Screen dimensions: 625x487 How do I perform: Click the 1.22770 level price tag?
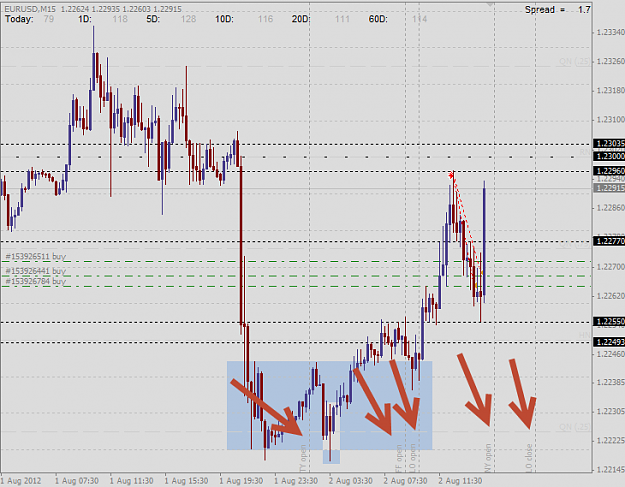pos(609,241)
